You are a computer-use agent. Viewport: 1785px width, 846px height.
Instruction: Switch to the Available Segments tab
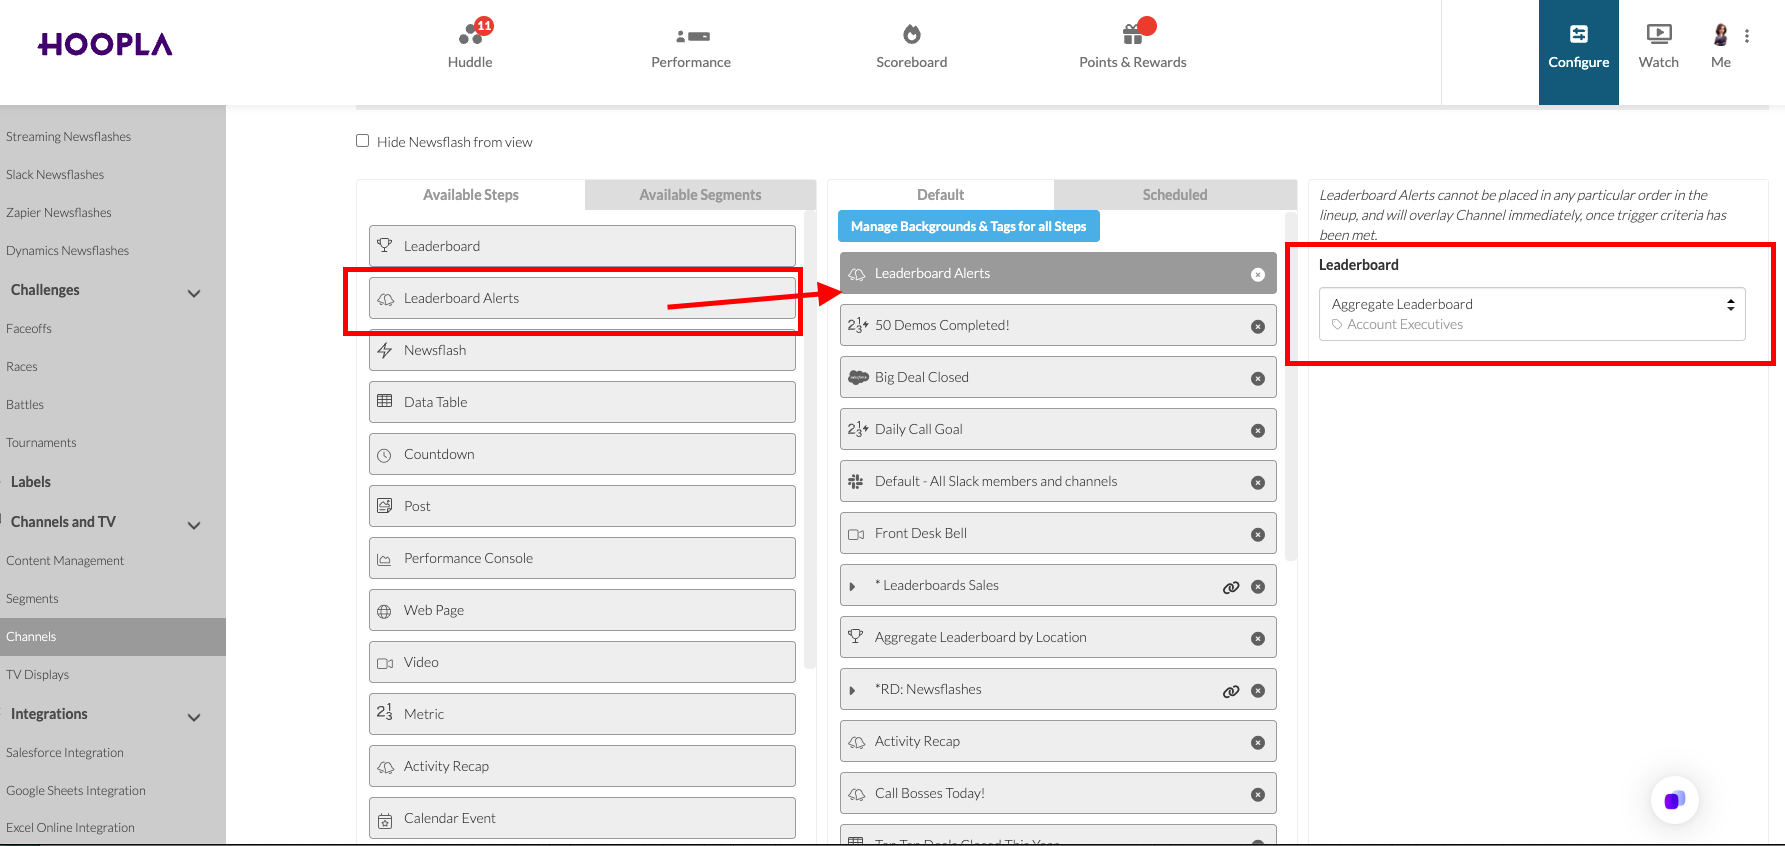tap(700, 195)
